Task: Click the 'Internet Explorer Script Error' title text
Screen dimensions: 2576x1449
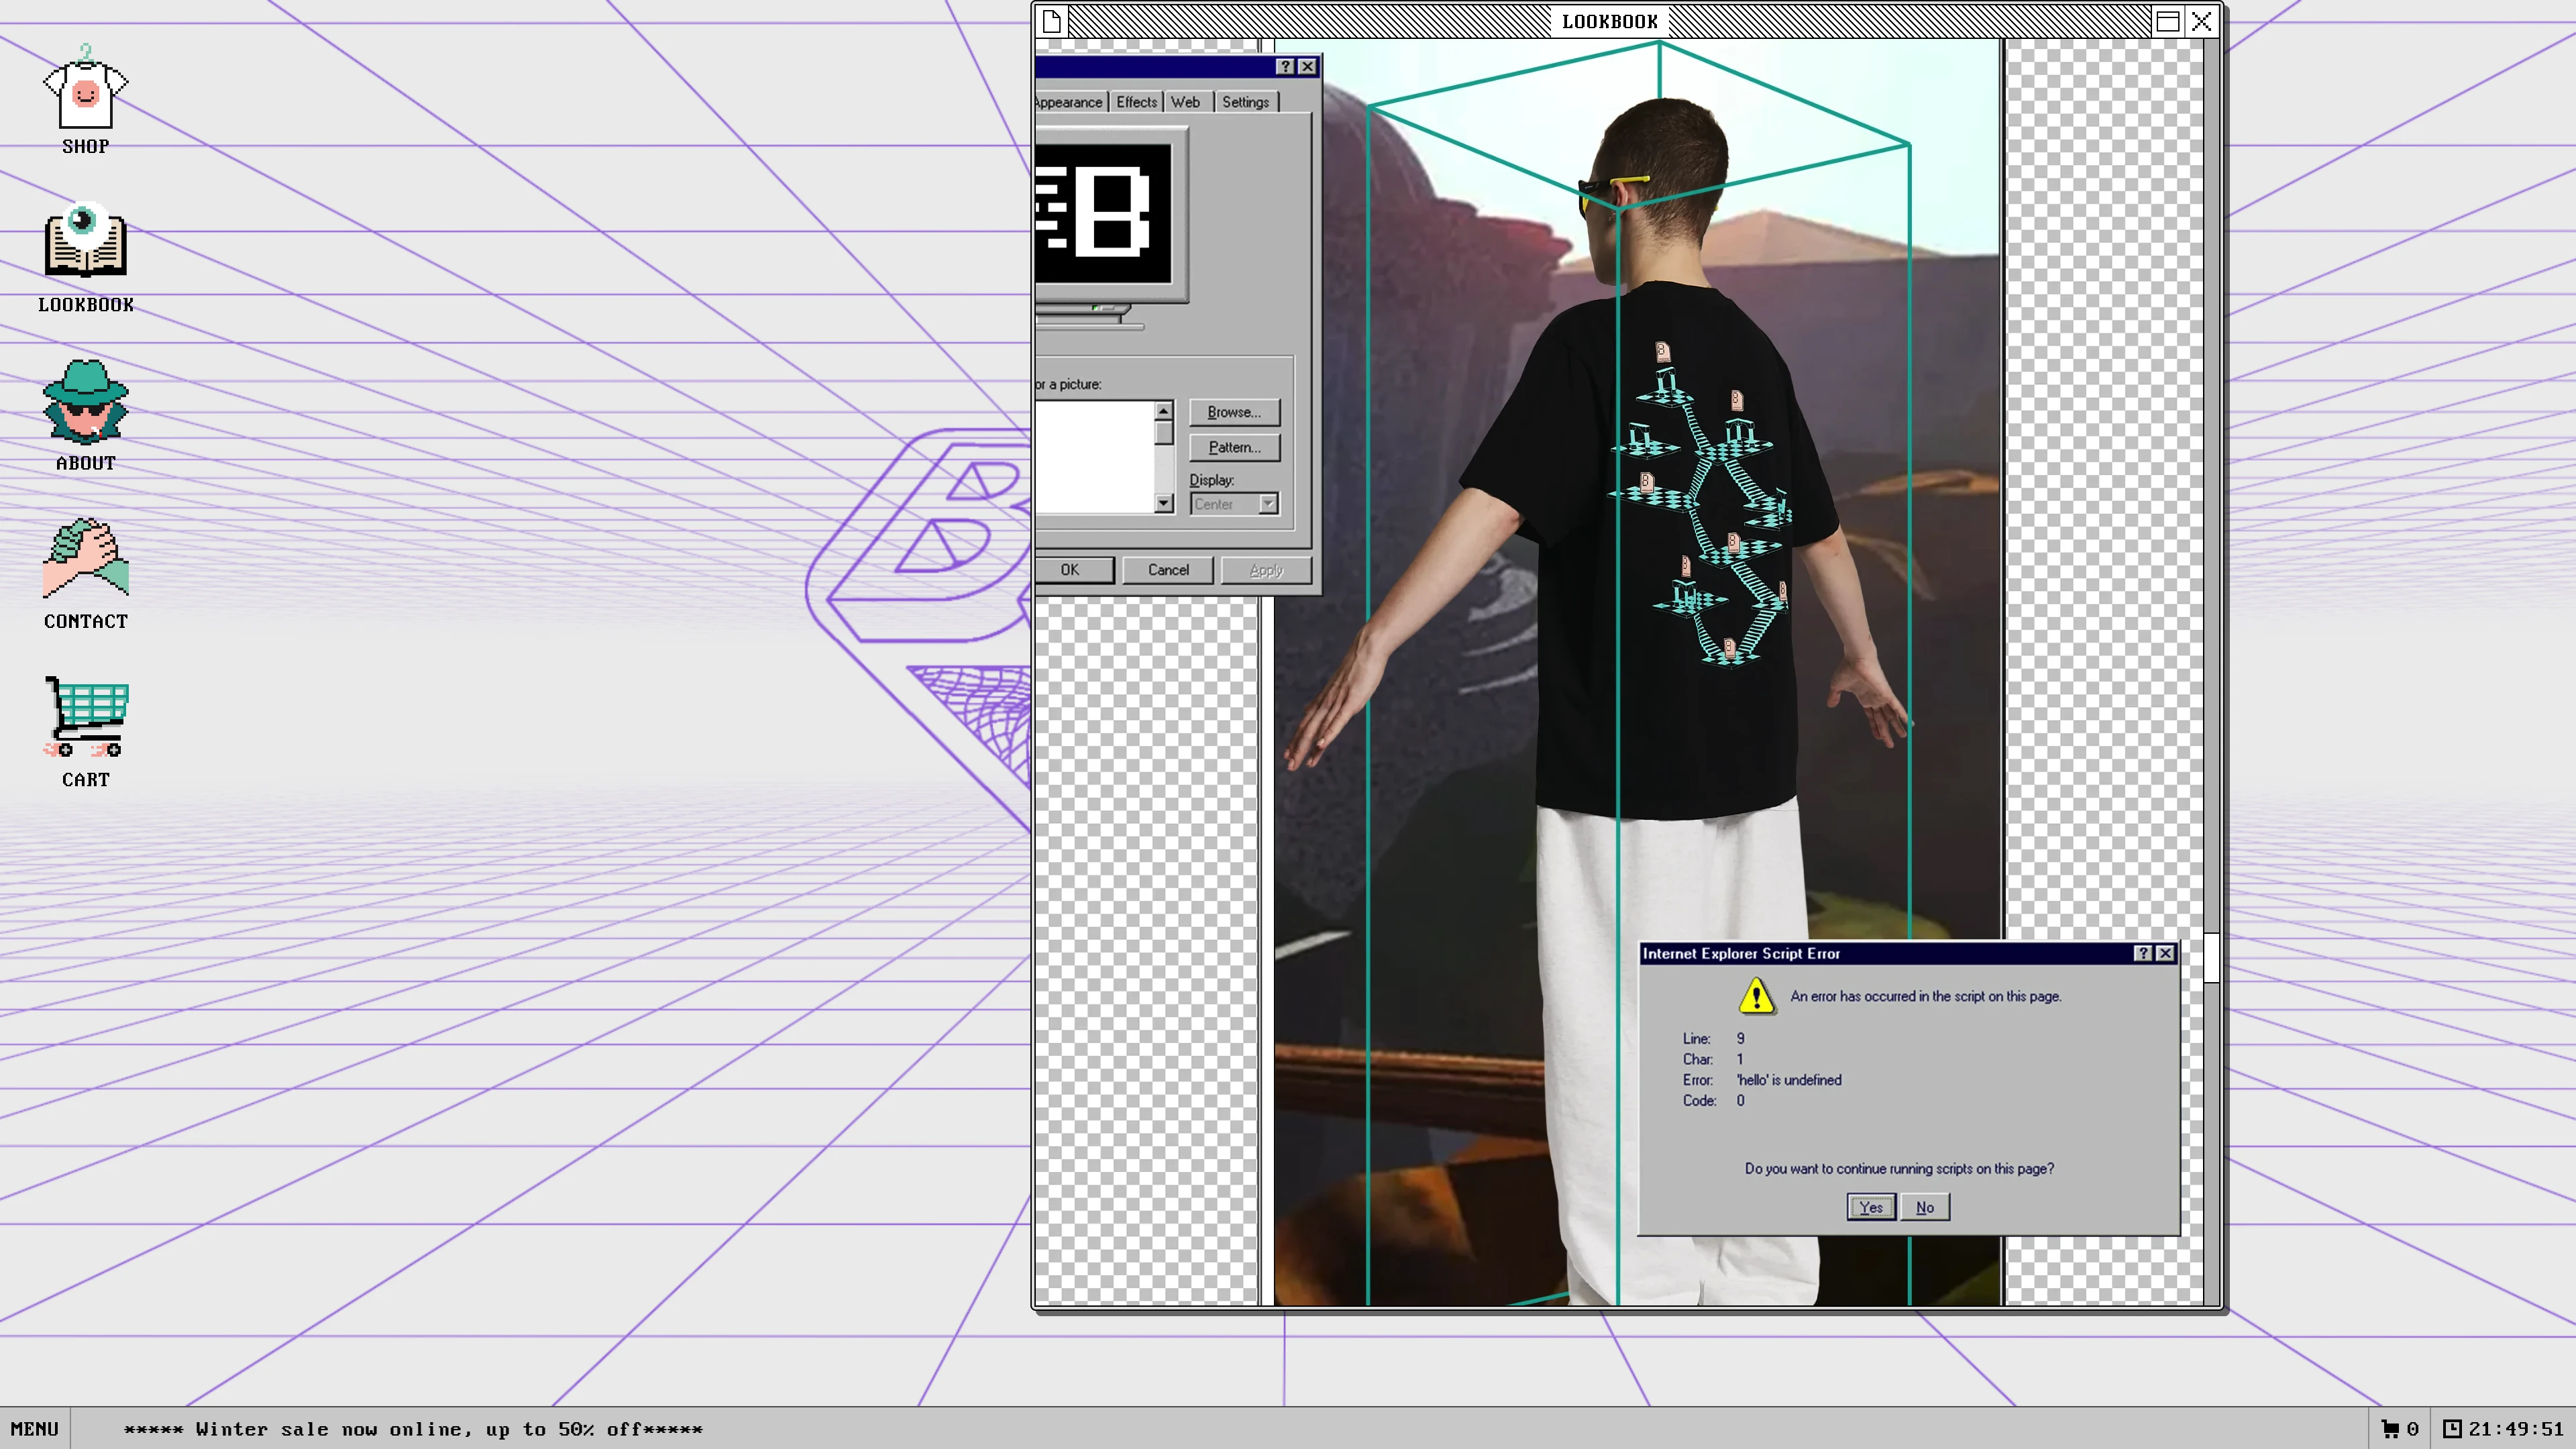Action: pos(1741,953)
